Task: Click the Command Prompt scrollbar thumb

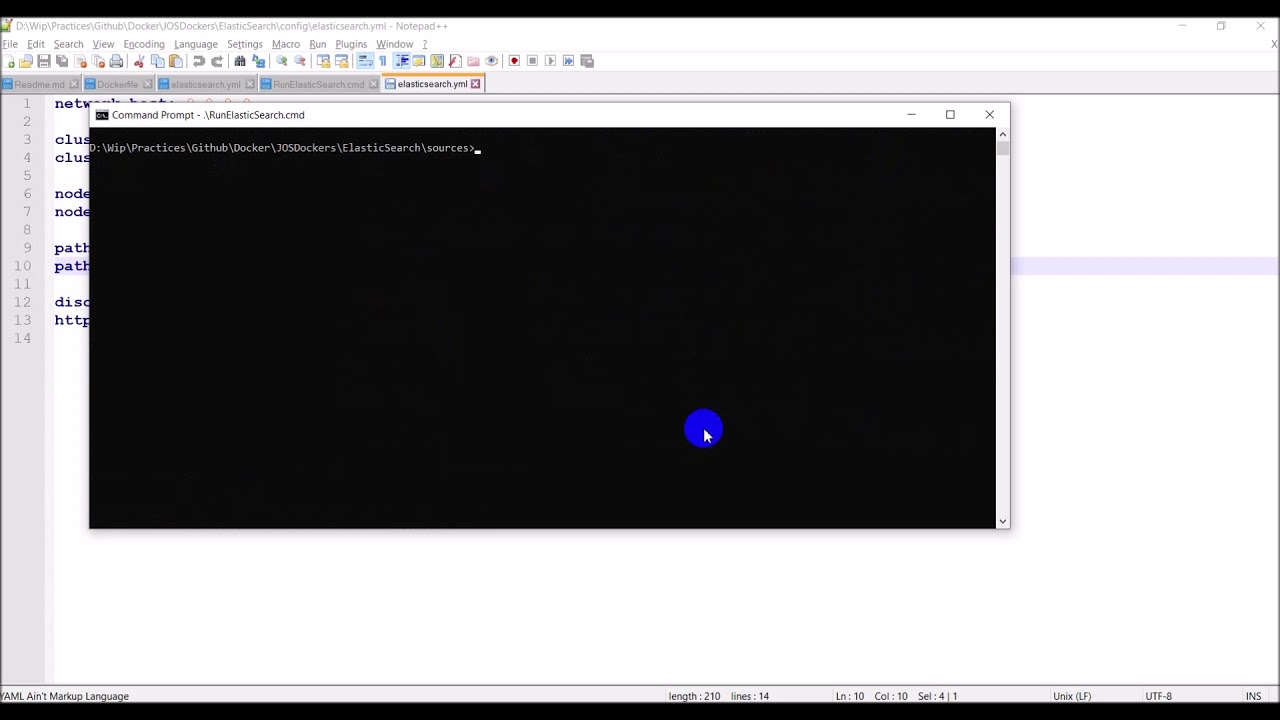Action: (1003, 148)
